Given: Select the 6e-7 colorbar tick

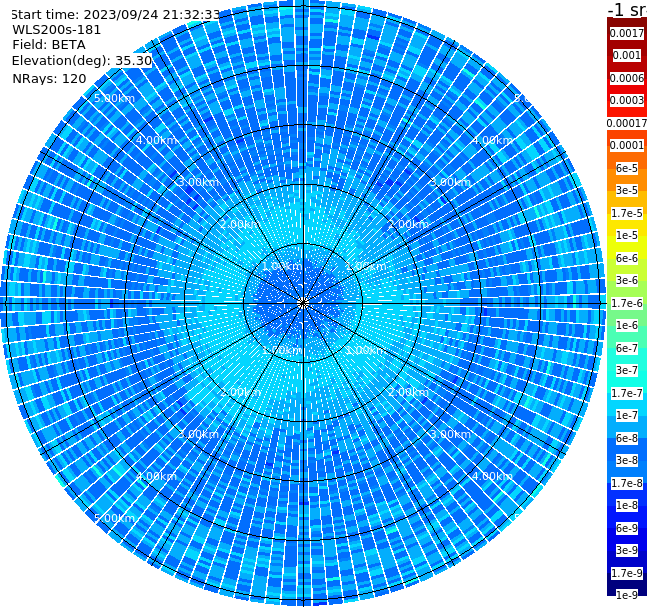Looking at the screenshot, I should click(627, 348).
